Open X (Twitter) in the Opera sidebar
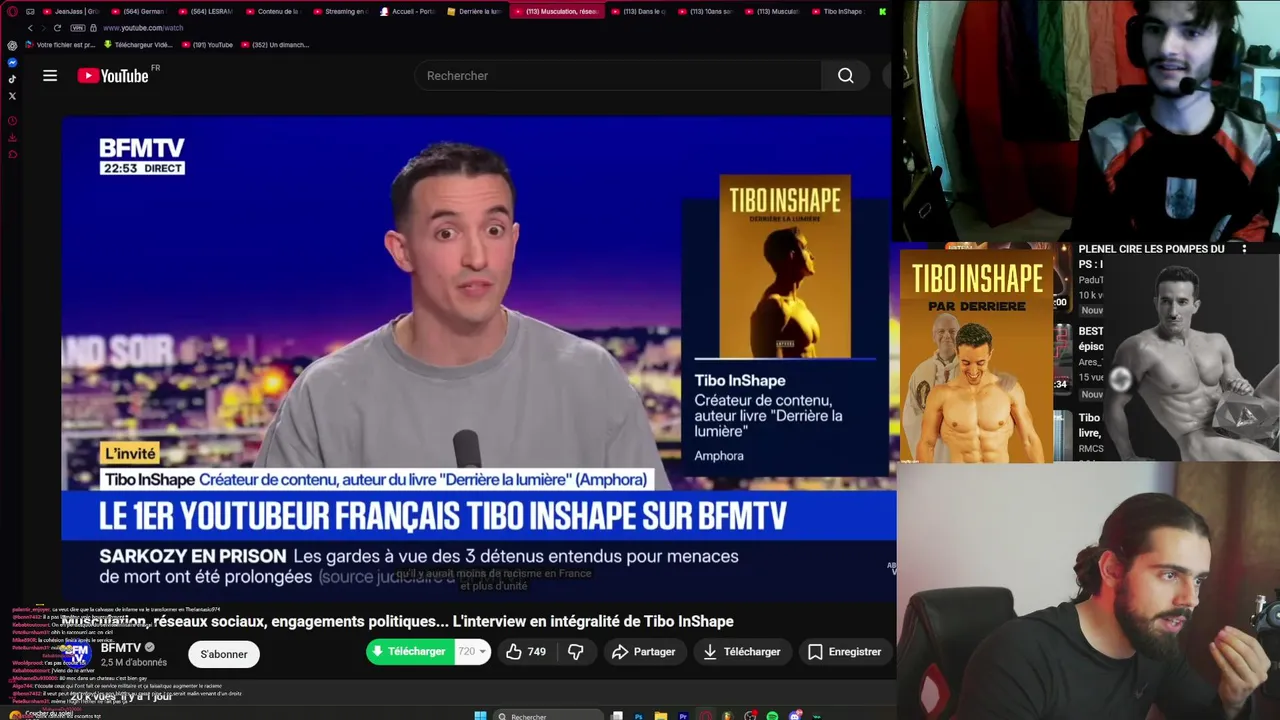This screenshot has height=720, width=1280. [12, 96]
